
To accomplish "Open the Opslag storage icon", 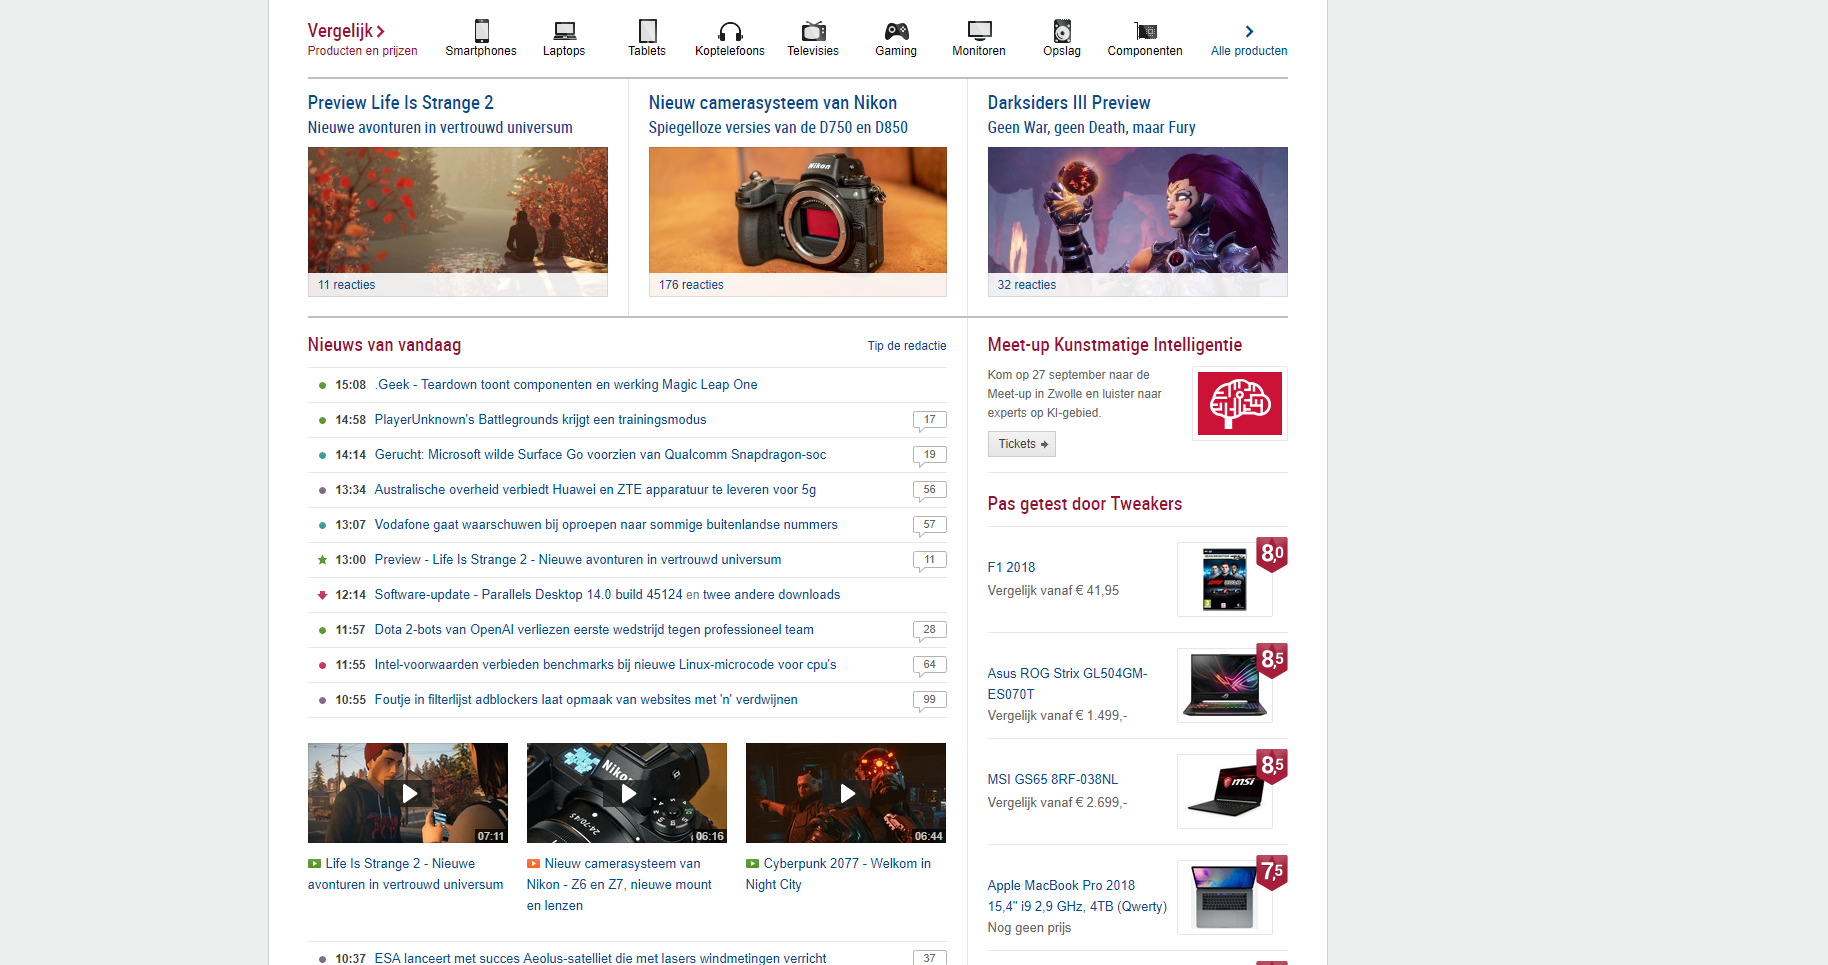I will click(x=1062, y=32).
